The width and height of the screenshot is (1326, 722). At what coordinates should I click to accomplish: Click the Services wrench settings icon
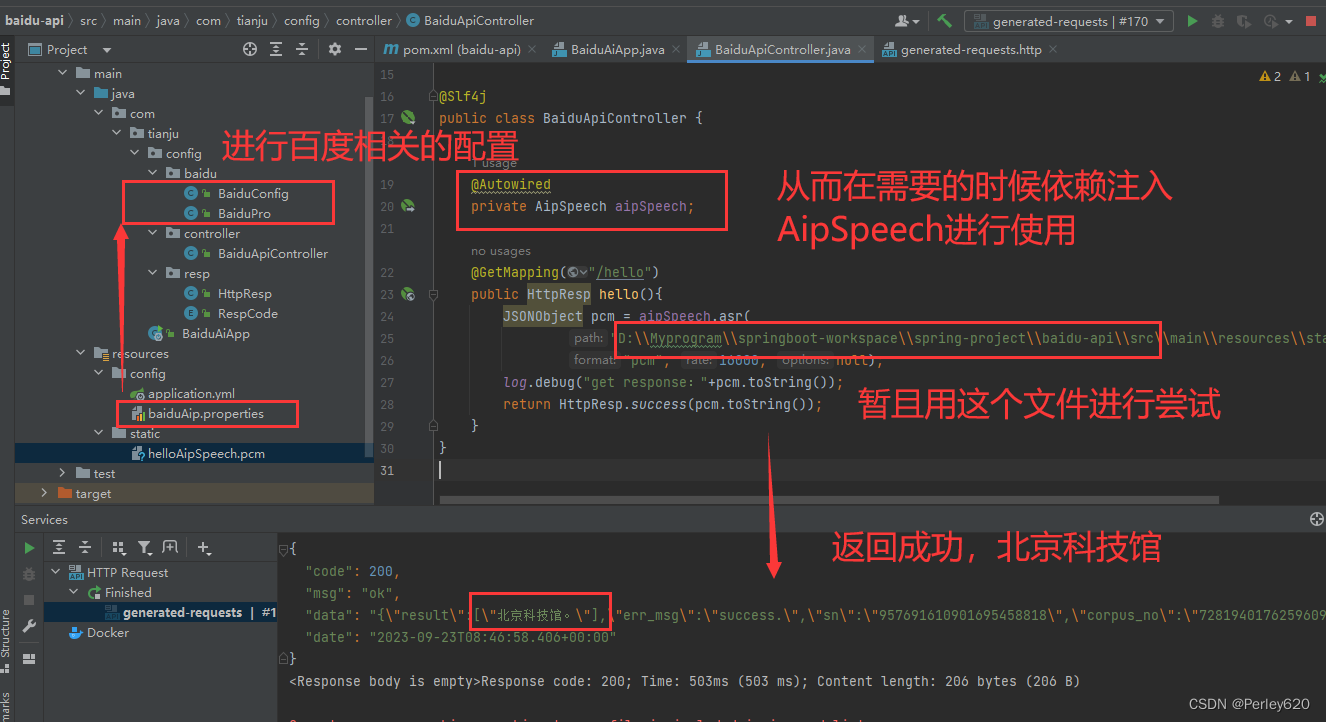point(29,626)
